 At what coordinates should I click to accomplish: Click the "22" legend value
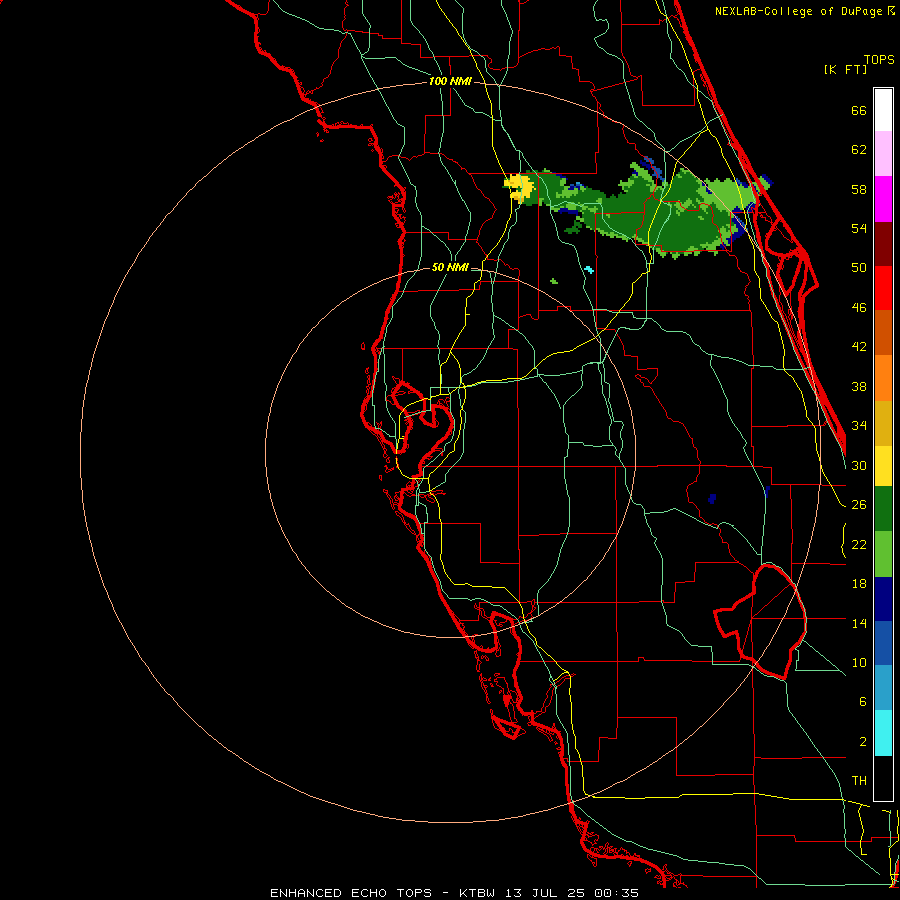coord(859,545)
